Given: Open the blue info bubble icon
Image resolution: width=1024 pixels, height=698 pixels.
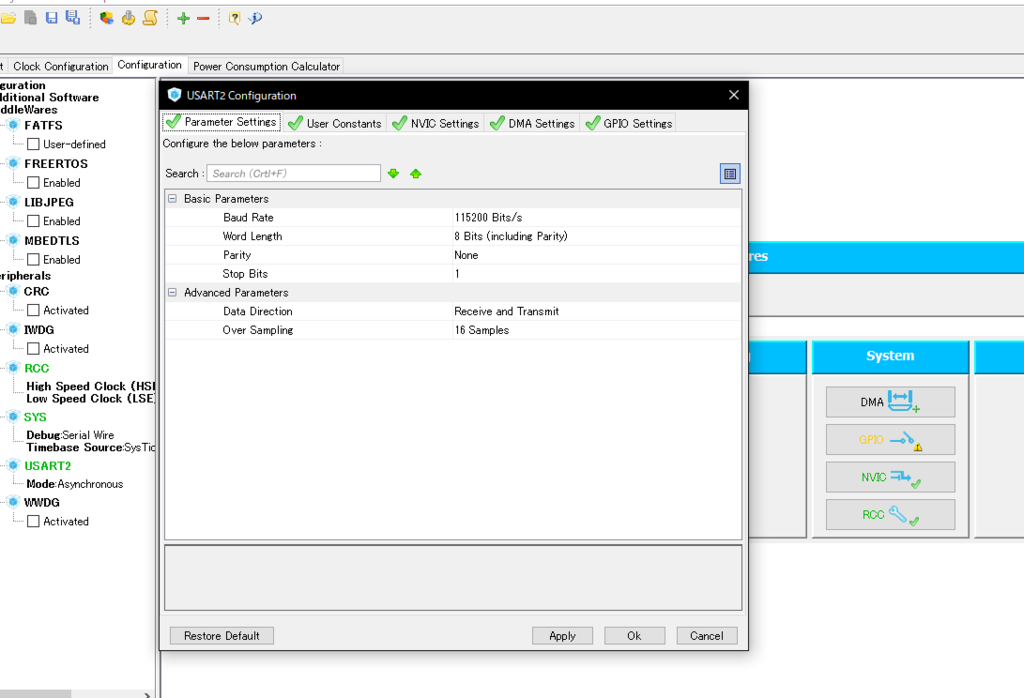Looking at the screenshot, I should 255,18.
